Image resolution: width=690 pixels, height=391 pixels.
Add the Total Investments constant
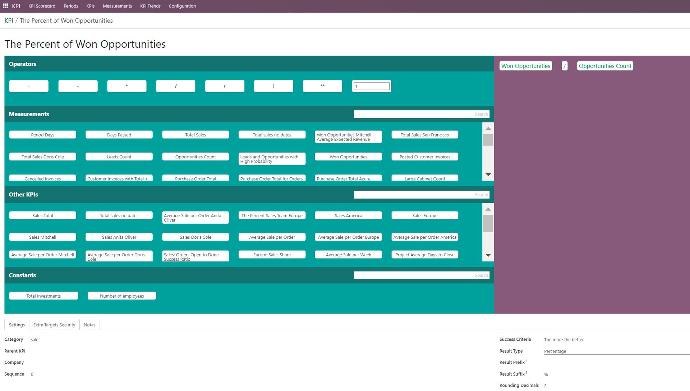(44, 296)
